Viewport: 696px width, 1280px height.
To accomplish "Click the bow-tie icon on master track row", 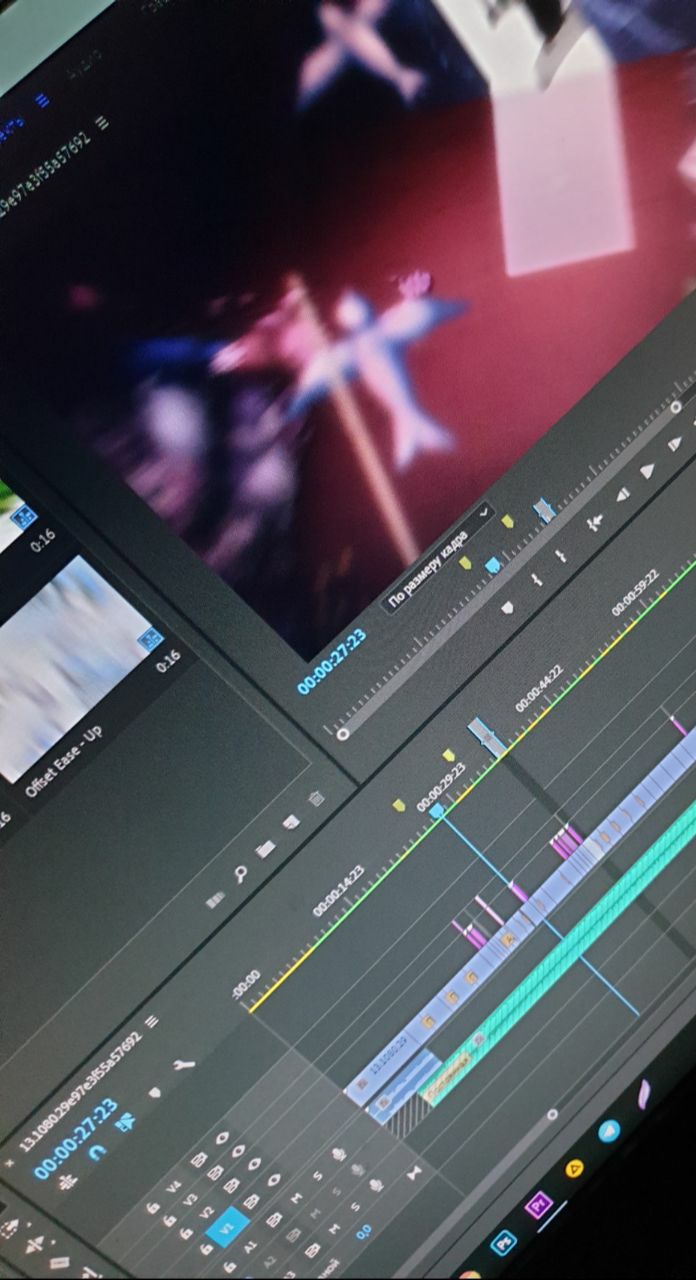I will 414,1172.
